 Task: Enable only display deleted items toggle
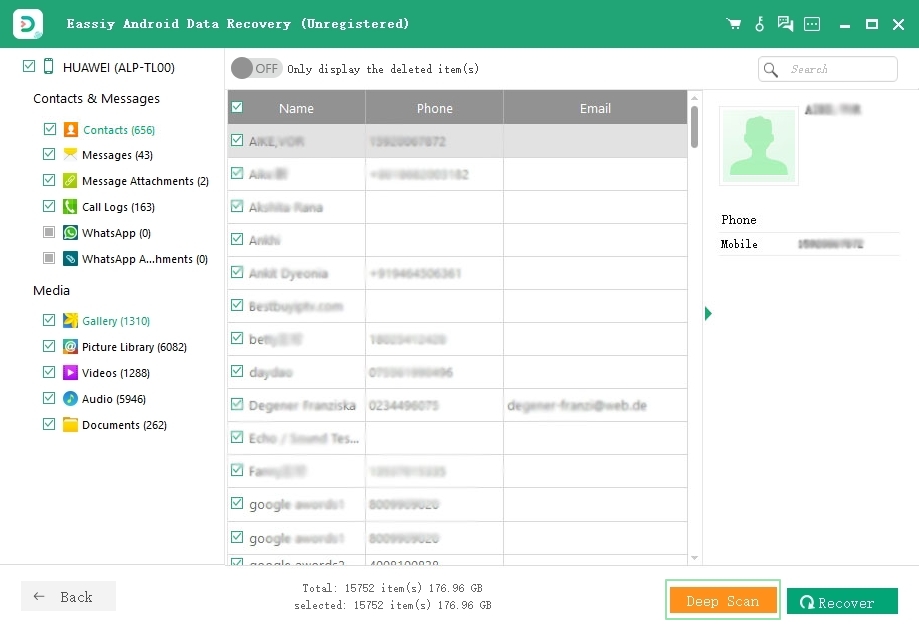(x=256, y=69)
